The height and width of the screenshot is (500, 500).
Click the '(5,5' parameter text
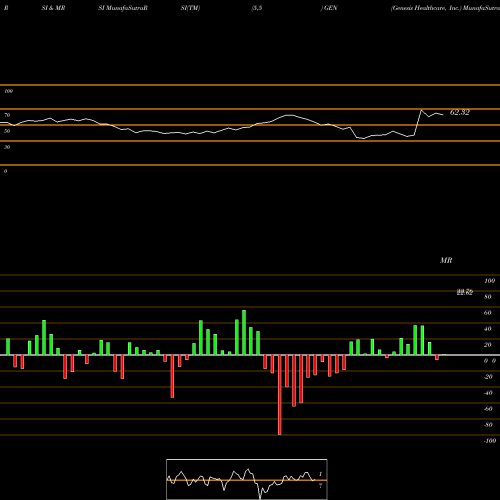(257, 8)
